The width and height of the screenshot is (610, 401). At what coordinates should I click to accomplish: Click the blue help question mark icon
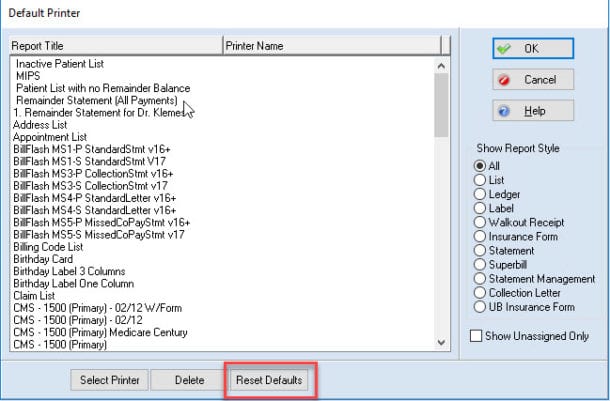504,111
